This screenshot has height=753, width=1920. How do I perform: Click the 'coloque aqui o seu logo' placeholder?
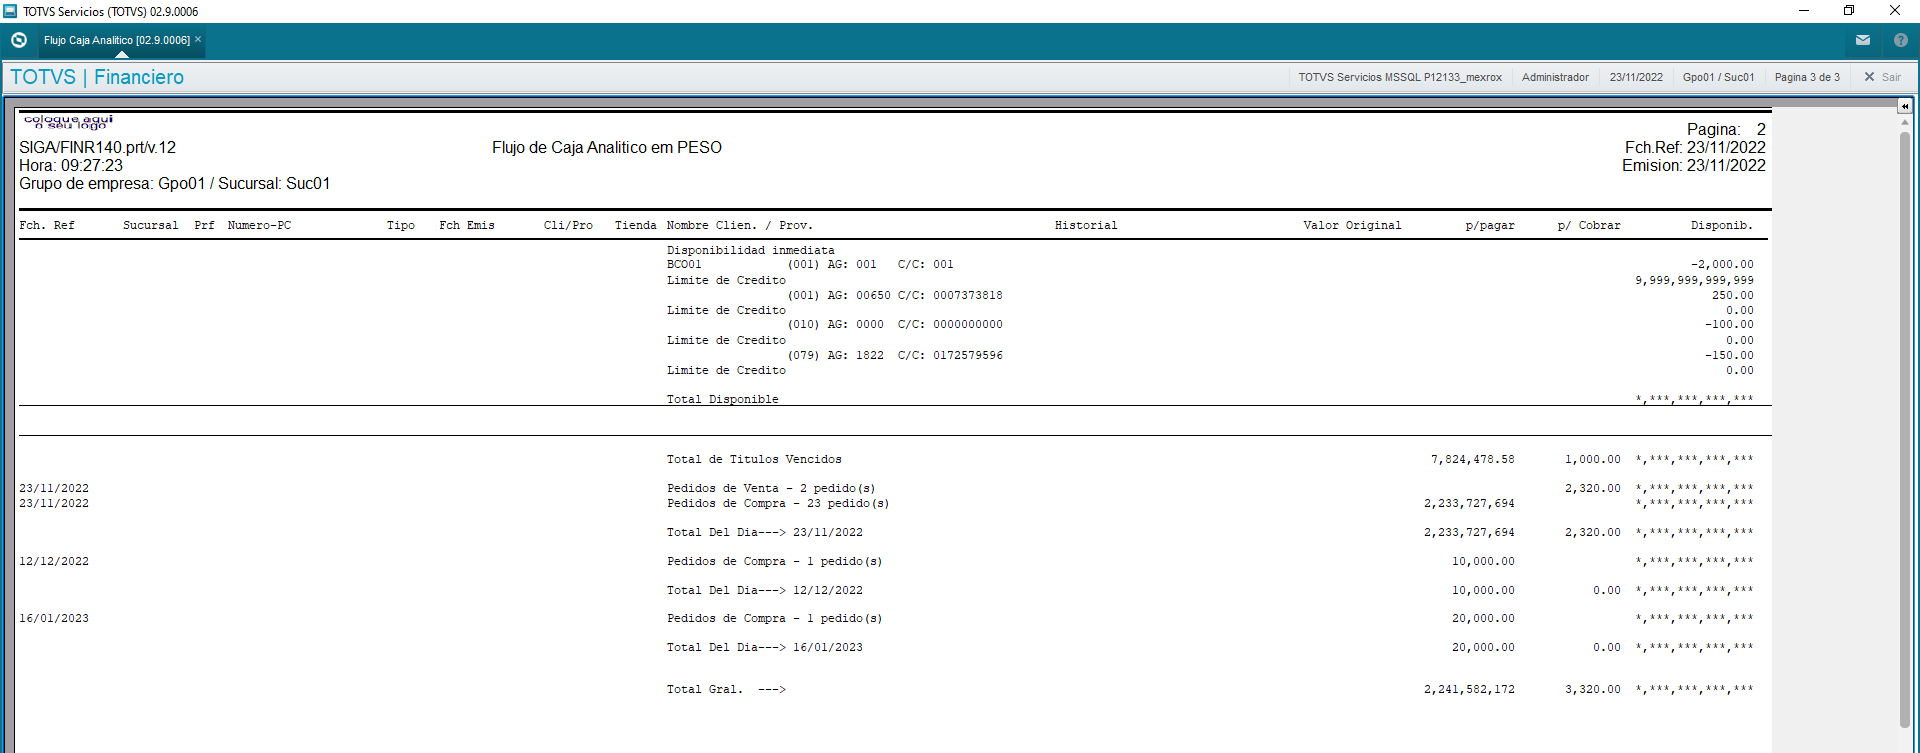coord(68,122)
